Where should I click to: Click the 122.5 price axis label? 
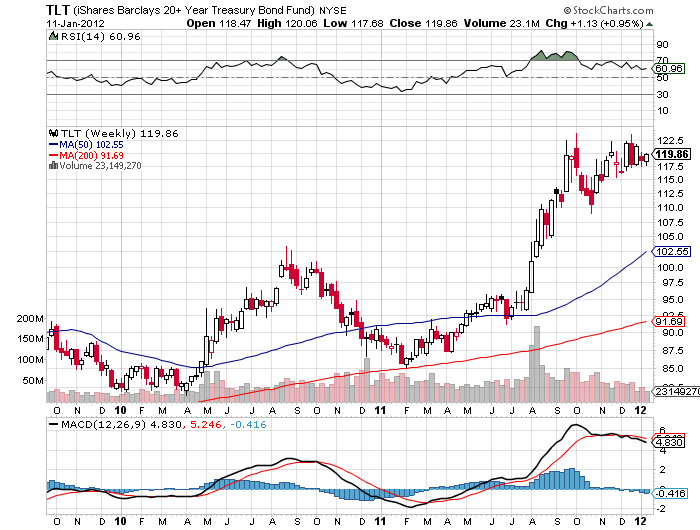pyautogui.click(x=670, y=141)
